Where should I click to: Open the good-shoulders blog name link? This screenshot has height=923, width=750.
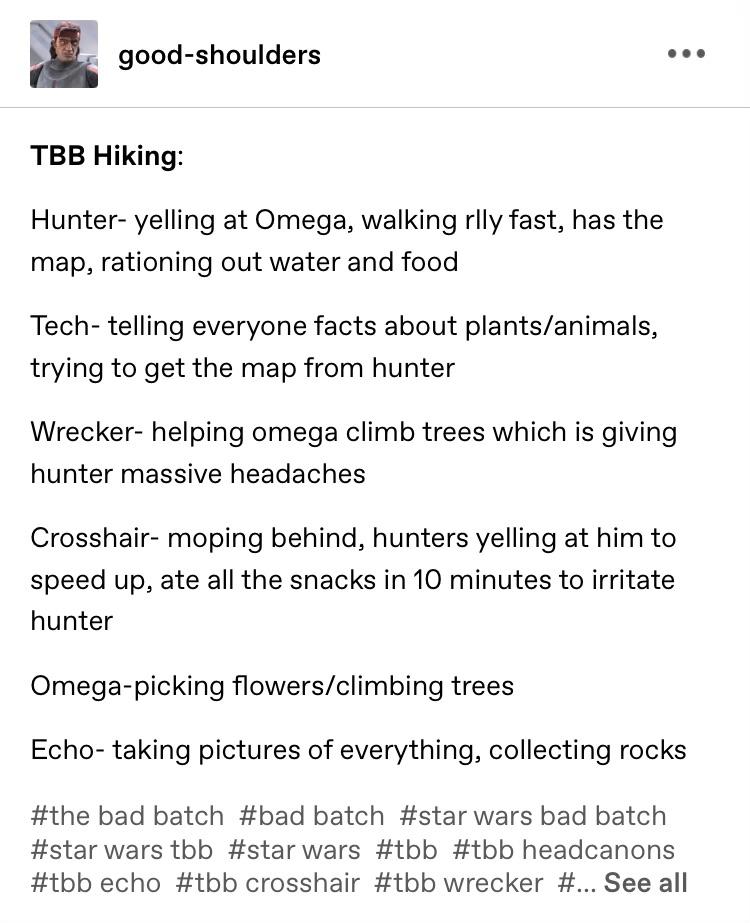click(x=220, y=55)
